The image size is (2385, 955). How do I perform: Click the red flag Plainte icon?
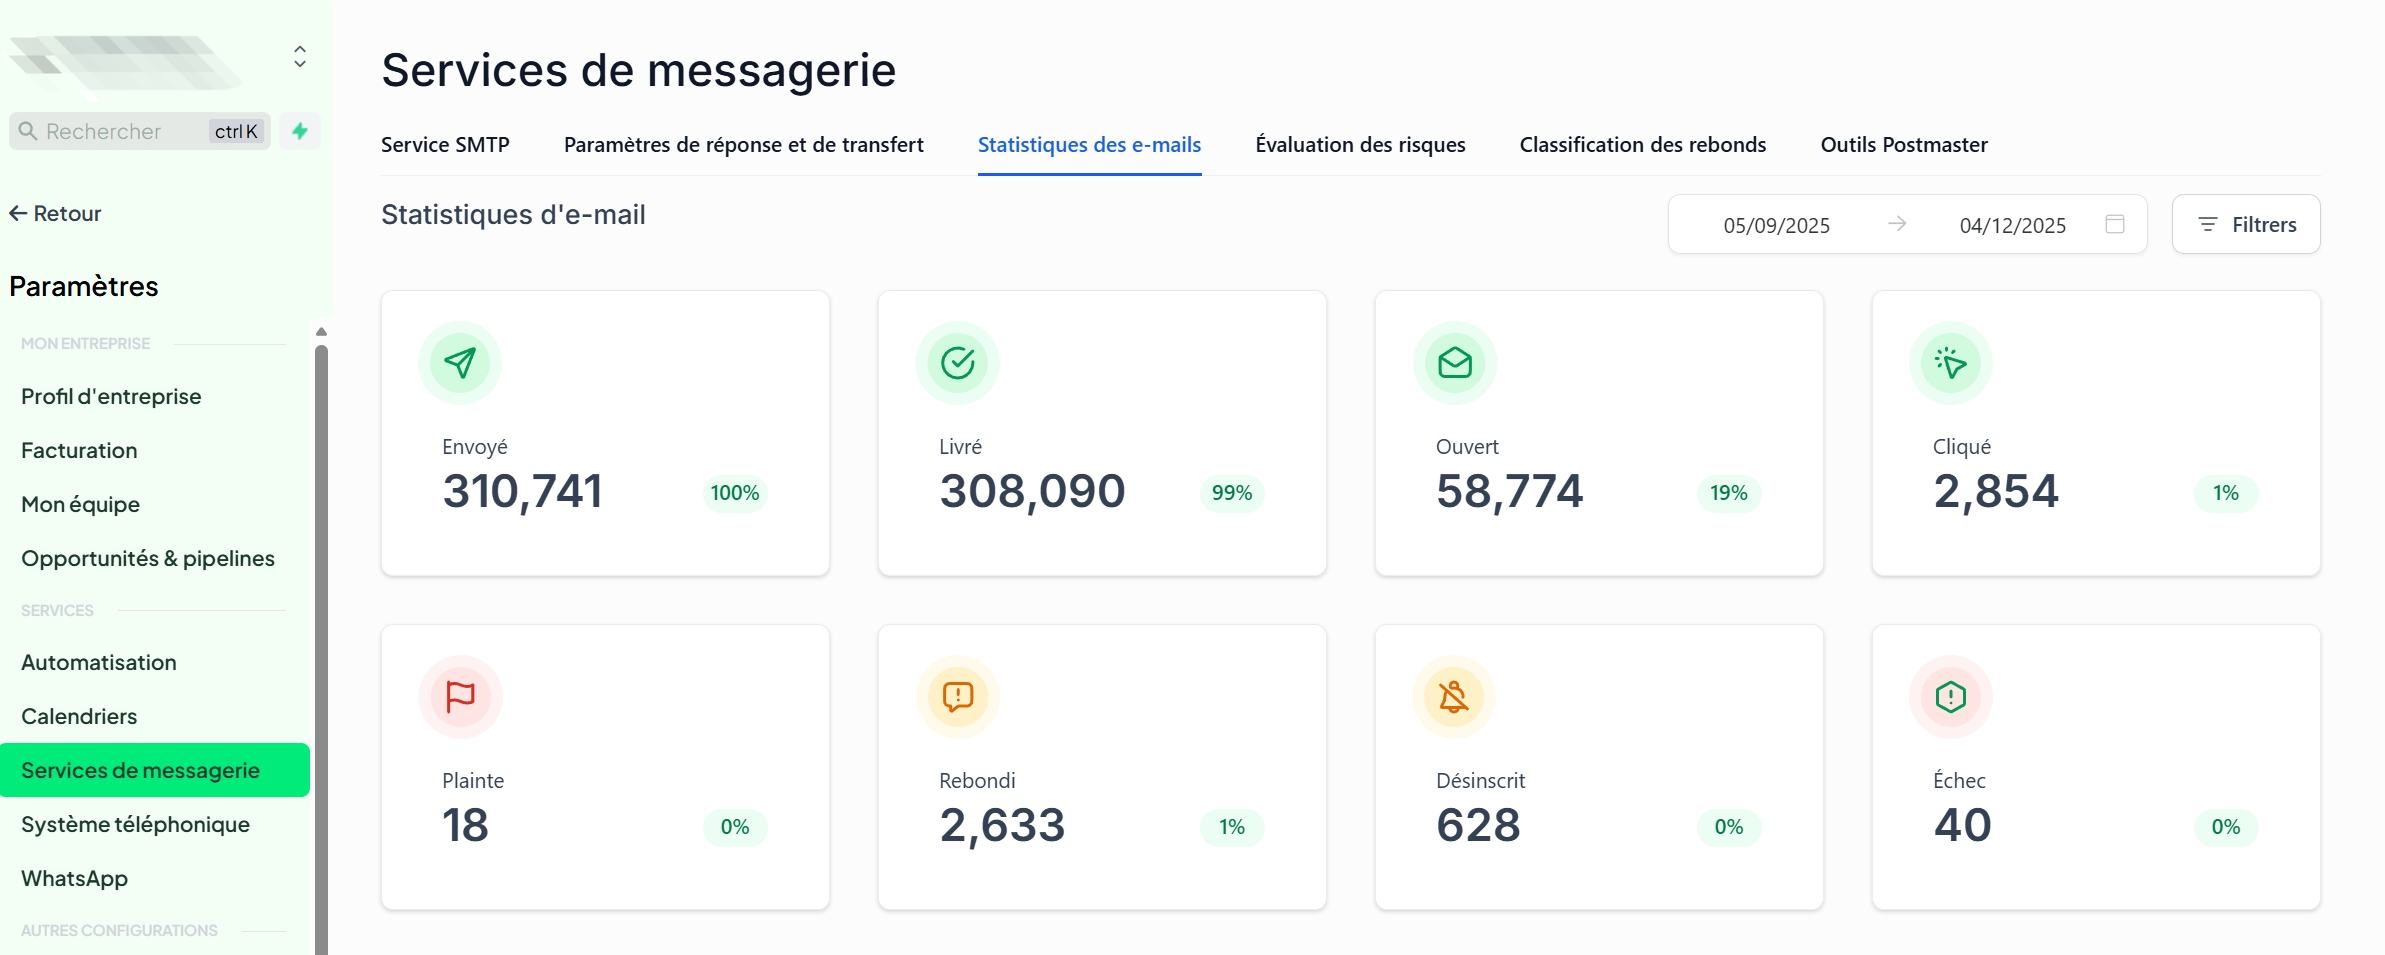click(x=460, y=697)
